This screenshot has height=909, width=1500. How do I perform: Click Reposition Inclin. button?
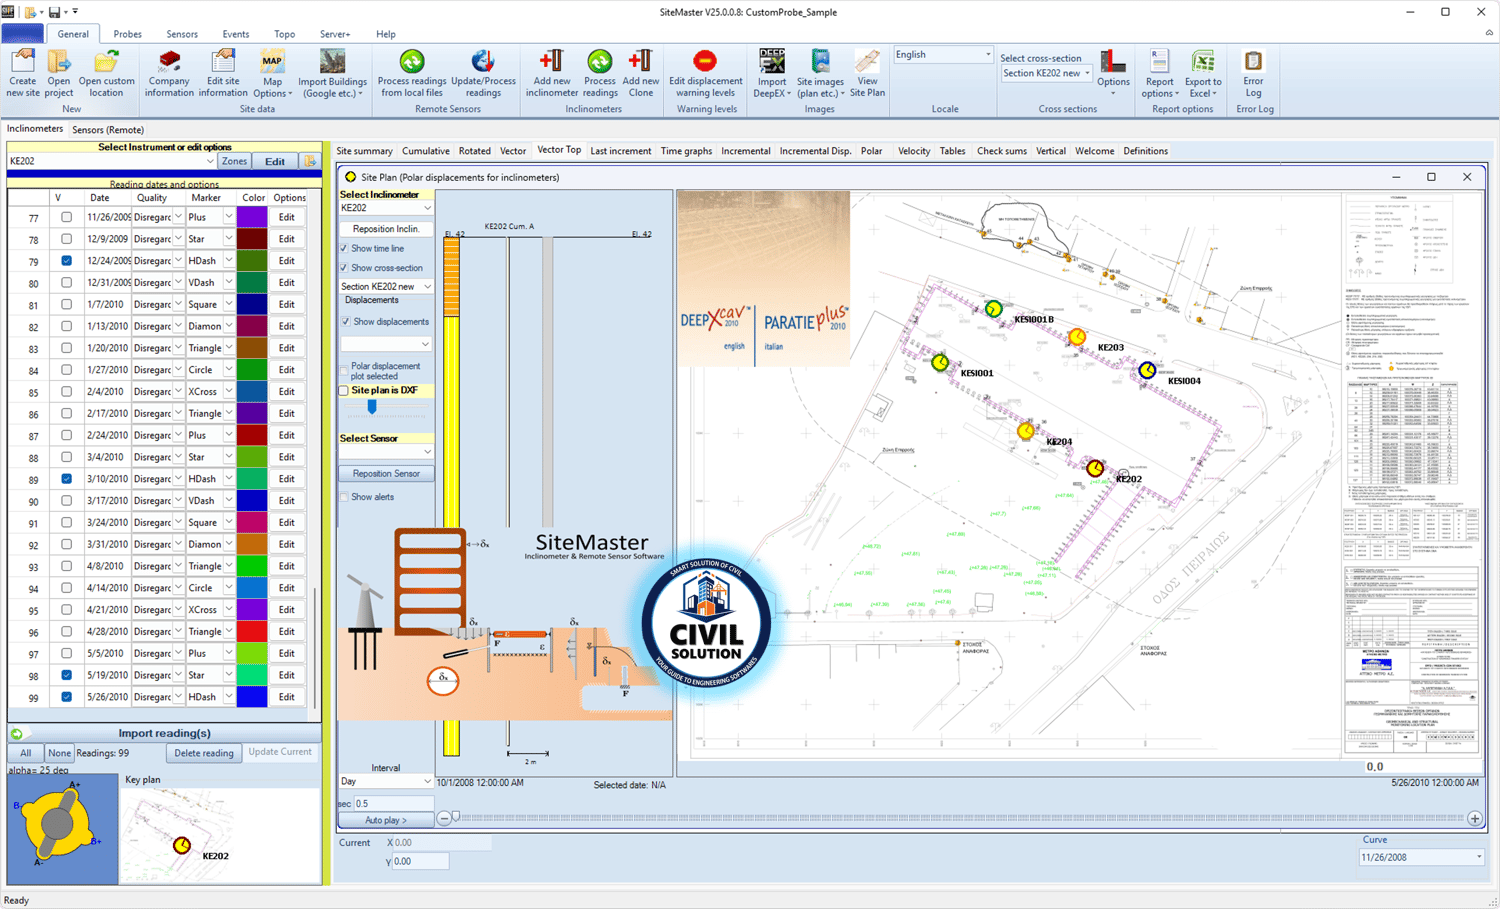(x=386, y=229)
